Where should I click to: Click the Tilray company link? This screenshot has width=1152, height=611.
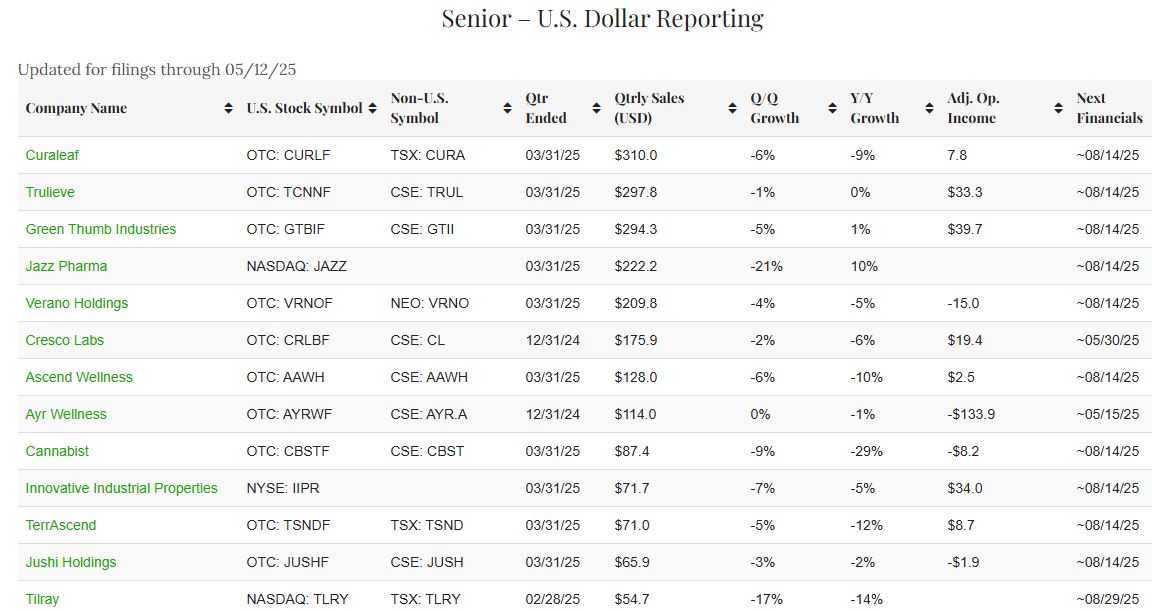point(42,599)
